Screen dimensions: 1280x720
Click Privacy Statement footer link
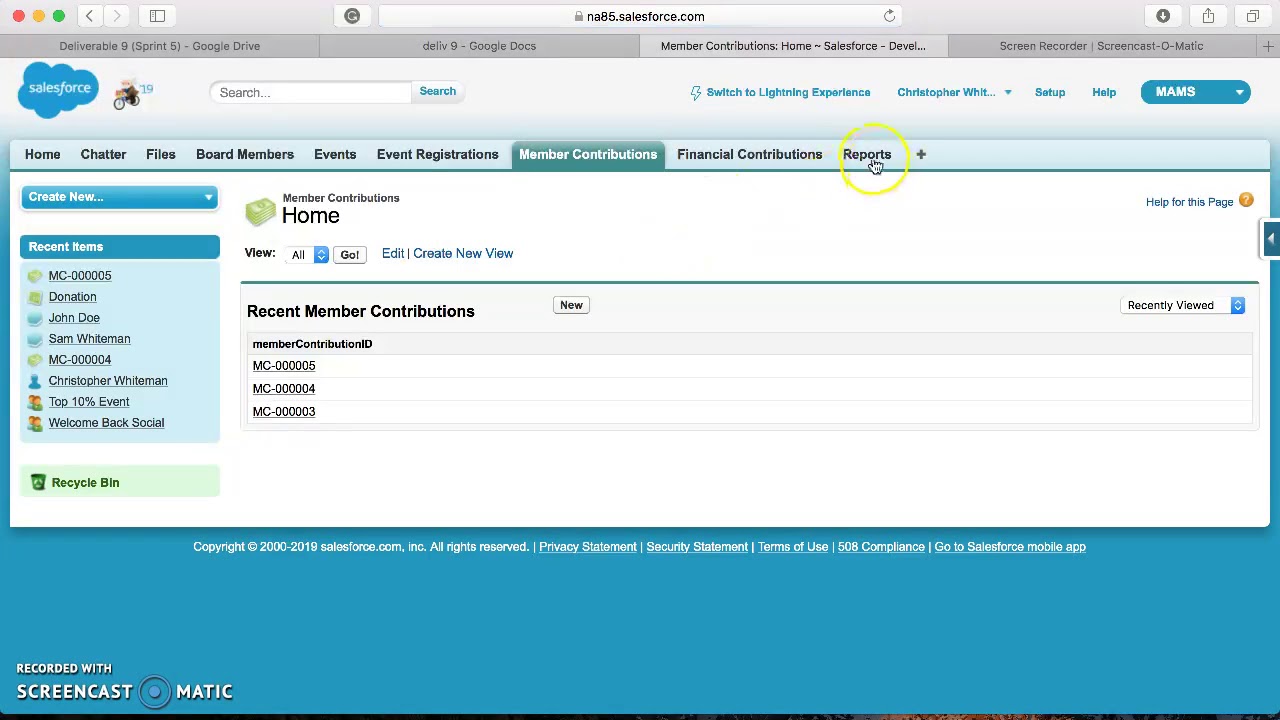coord(588,547)
